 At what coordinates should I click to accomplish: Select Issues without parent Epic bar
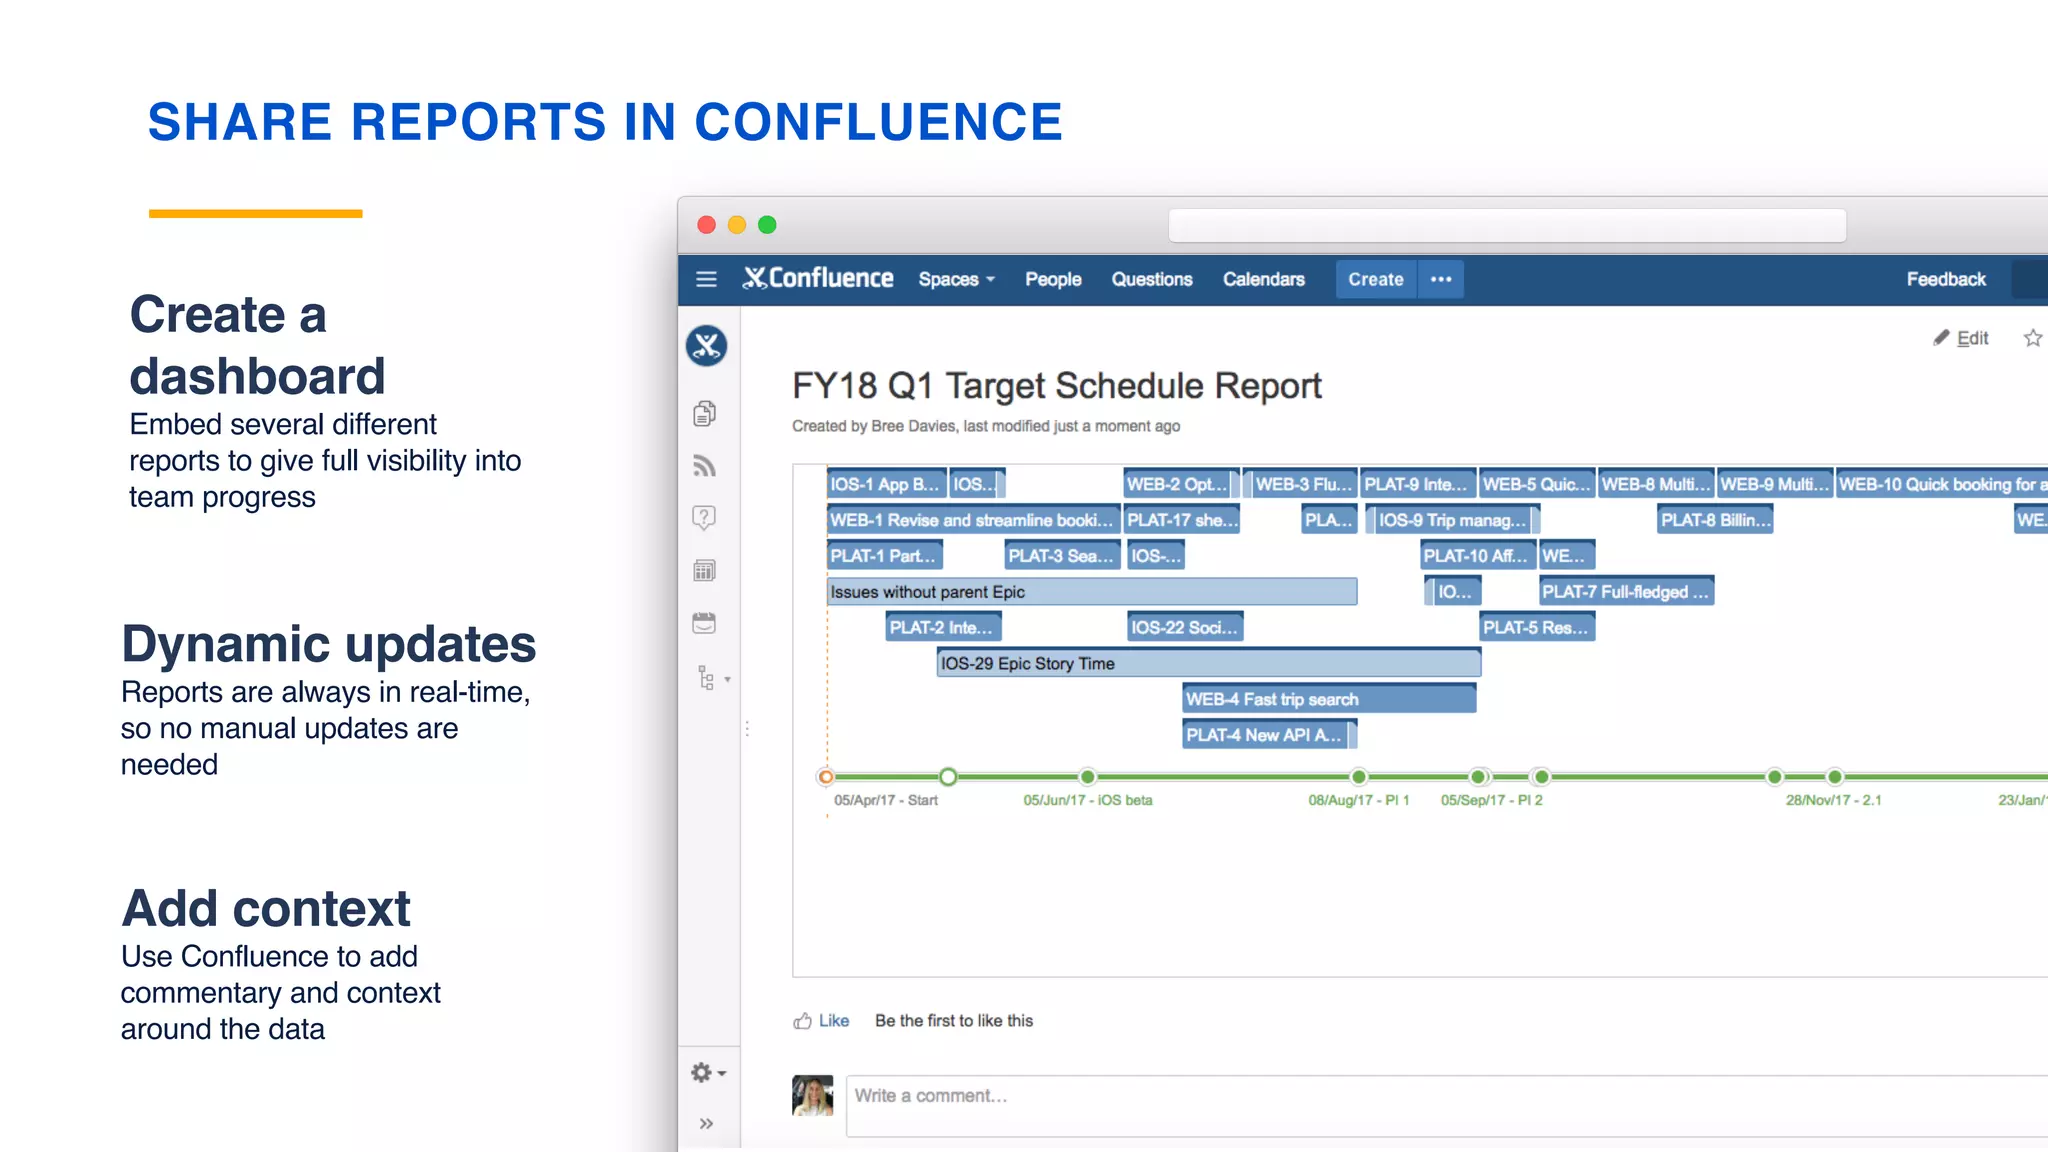click(1092, 592)
